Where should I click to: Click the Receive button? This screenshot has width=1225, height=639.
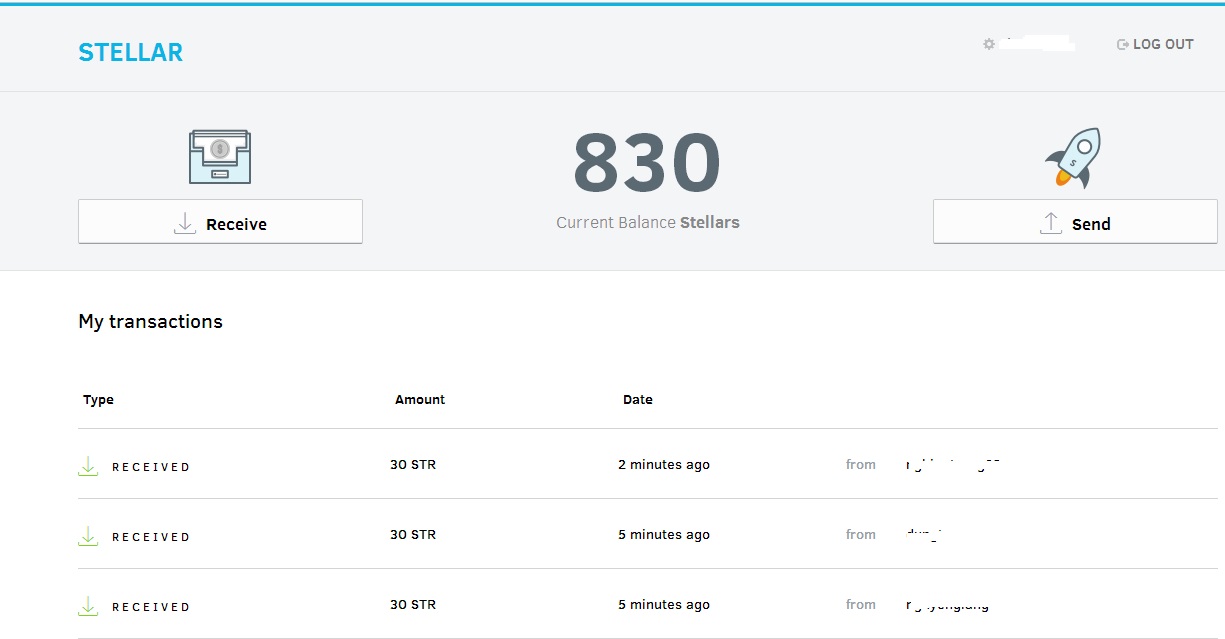[x=220, y=222]
